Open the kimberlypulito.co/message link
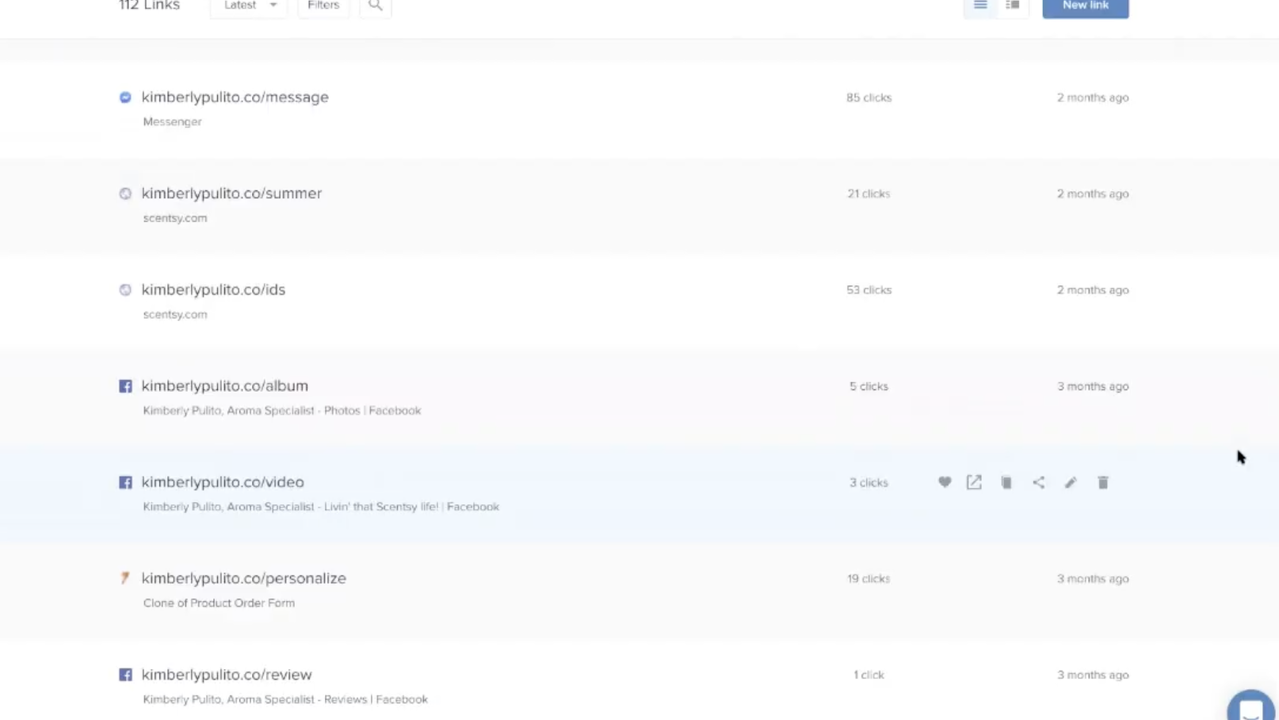This screenshot has height=720, width=1279. (235, 97)
